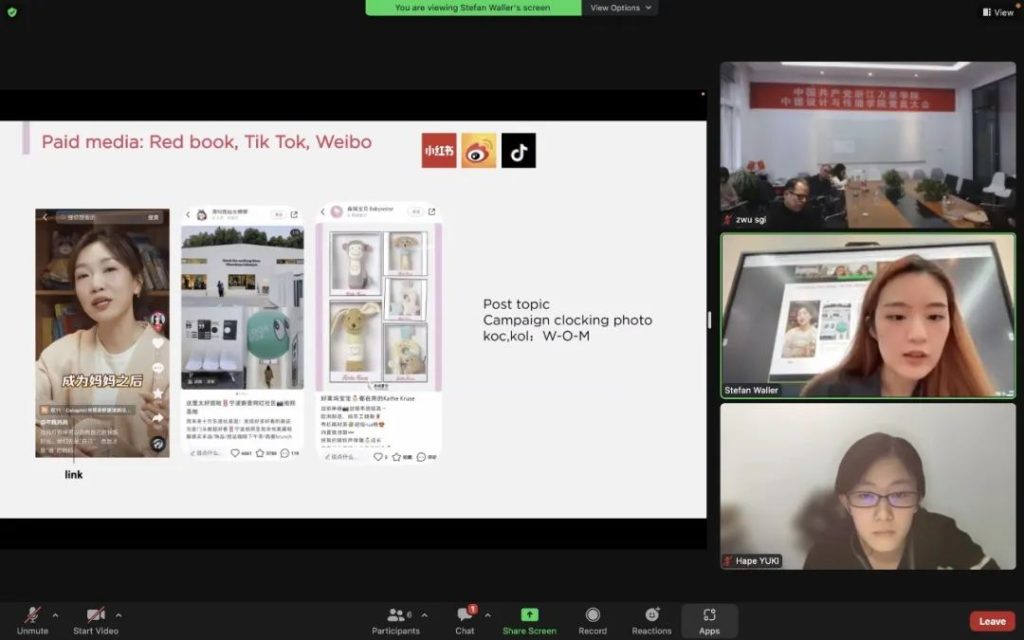Expand the arrow beside Participants
Screen dimensions: 1024x640
pyautogui.click(x=424, y=615)
